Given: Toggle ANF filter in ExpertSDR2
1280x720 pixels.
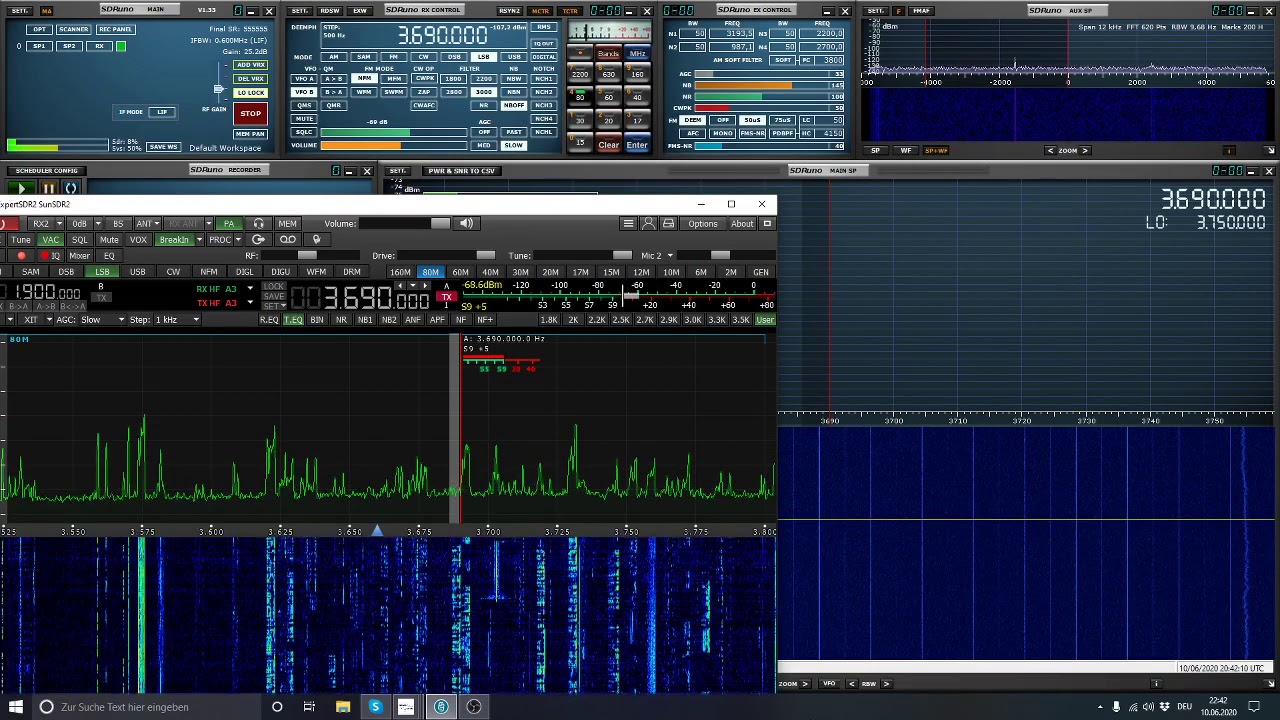Looking at the screenshot, I should point(413,320).
